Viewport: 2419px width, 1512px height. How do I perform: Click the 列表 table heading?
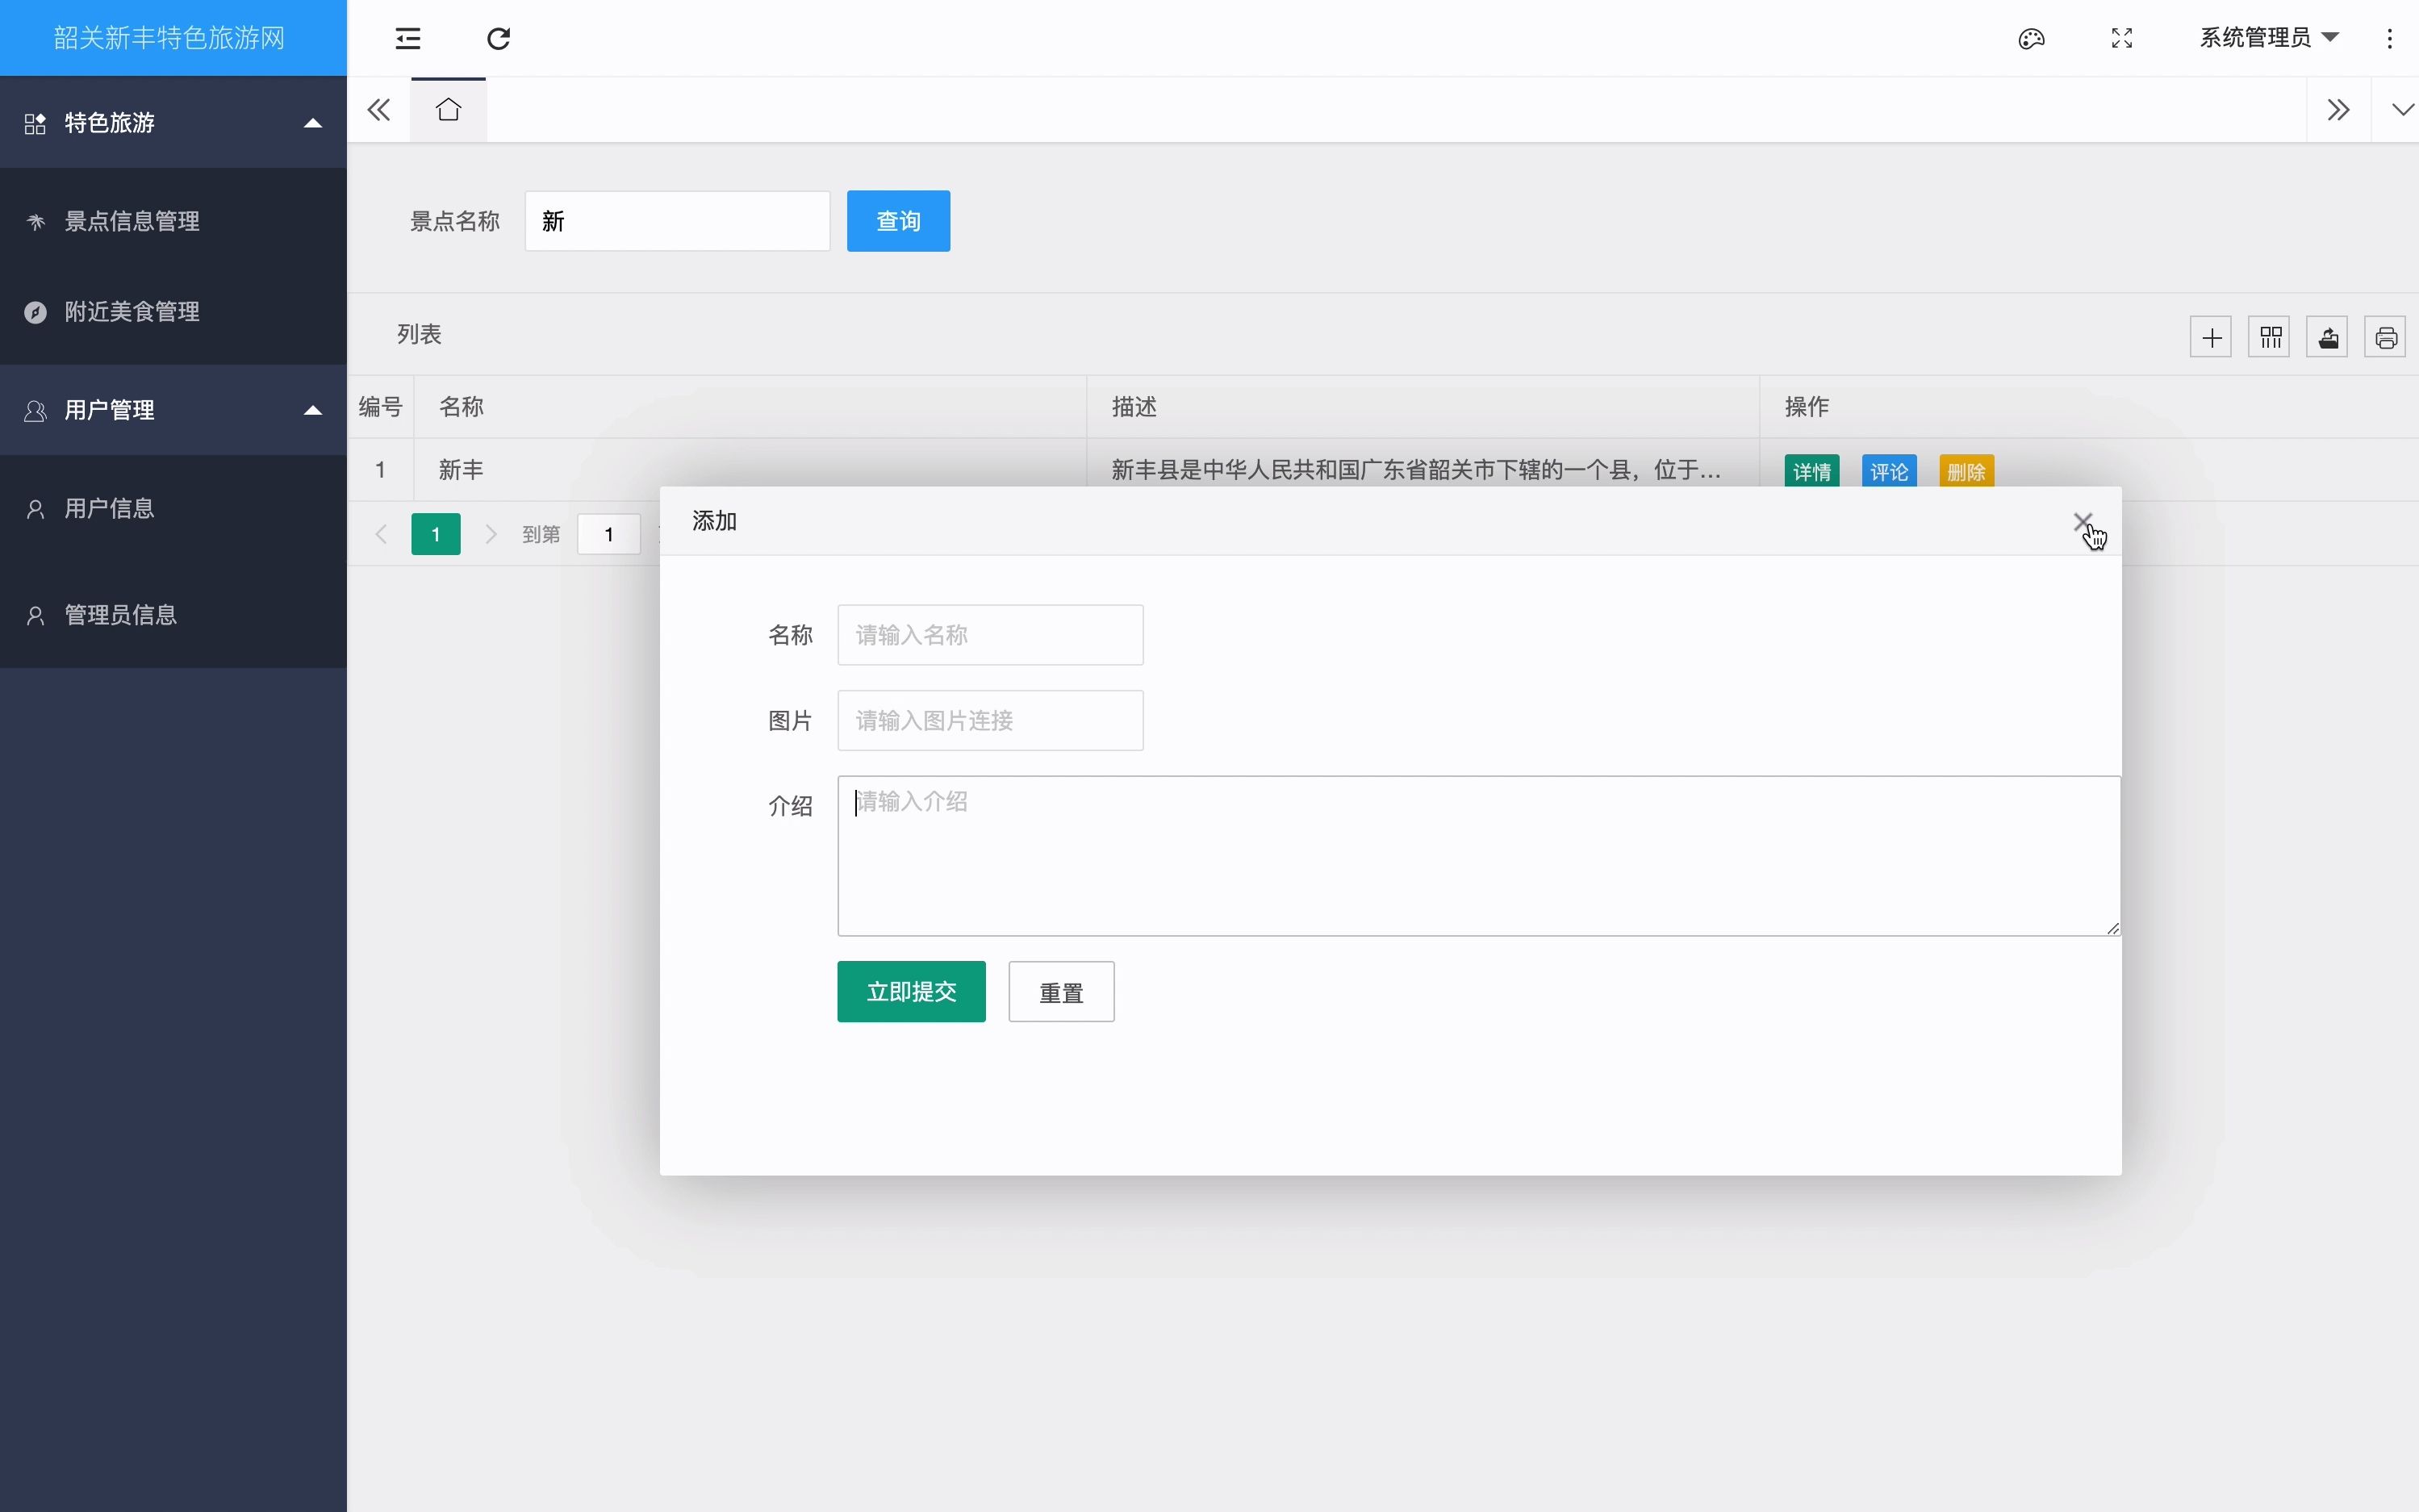click(x=419, y=334)
